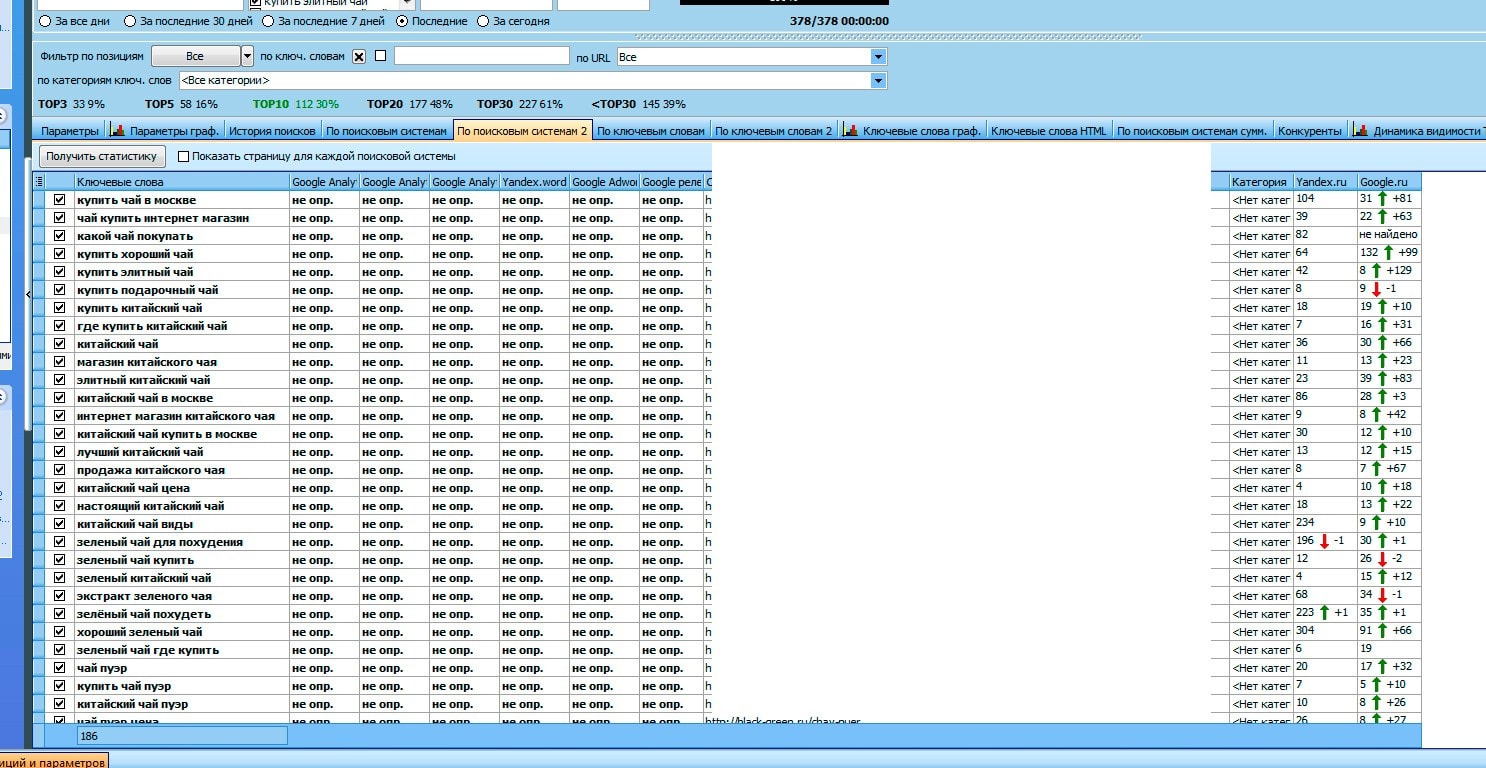Click chart icon on Ключевые слова граф. tab

[x=850, y=131]
